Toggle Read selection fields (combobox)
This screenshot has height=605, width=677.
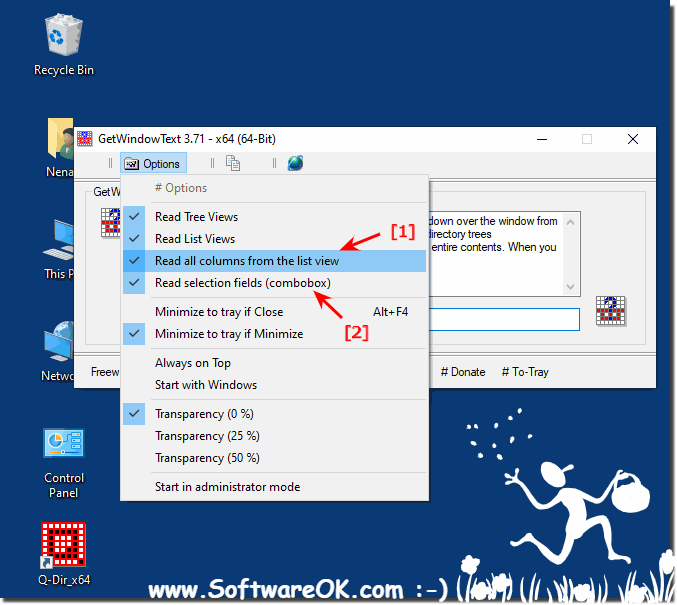point(275,283)
